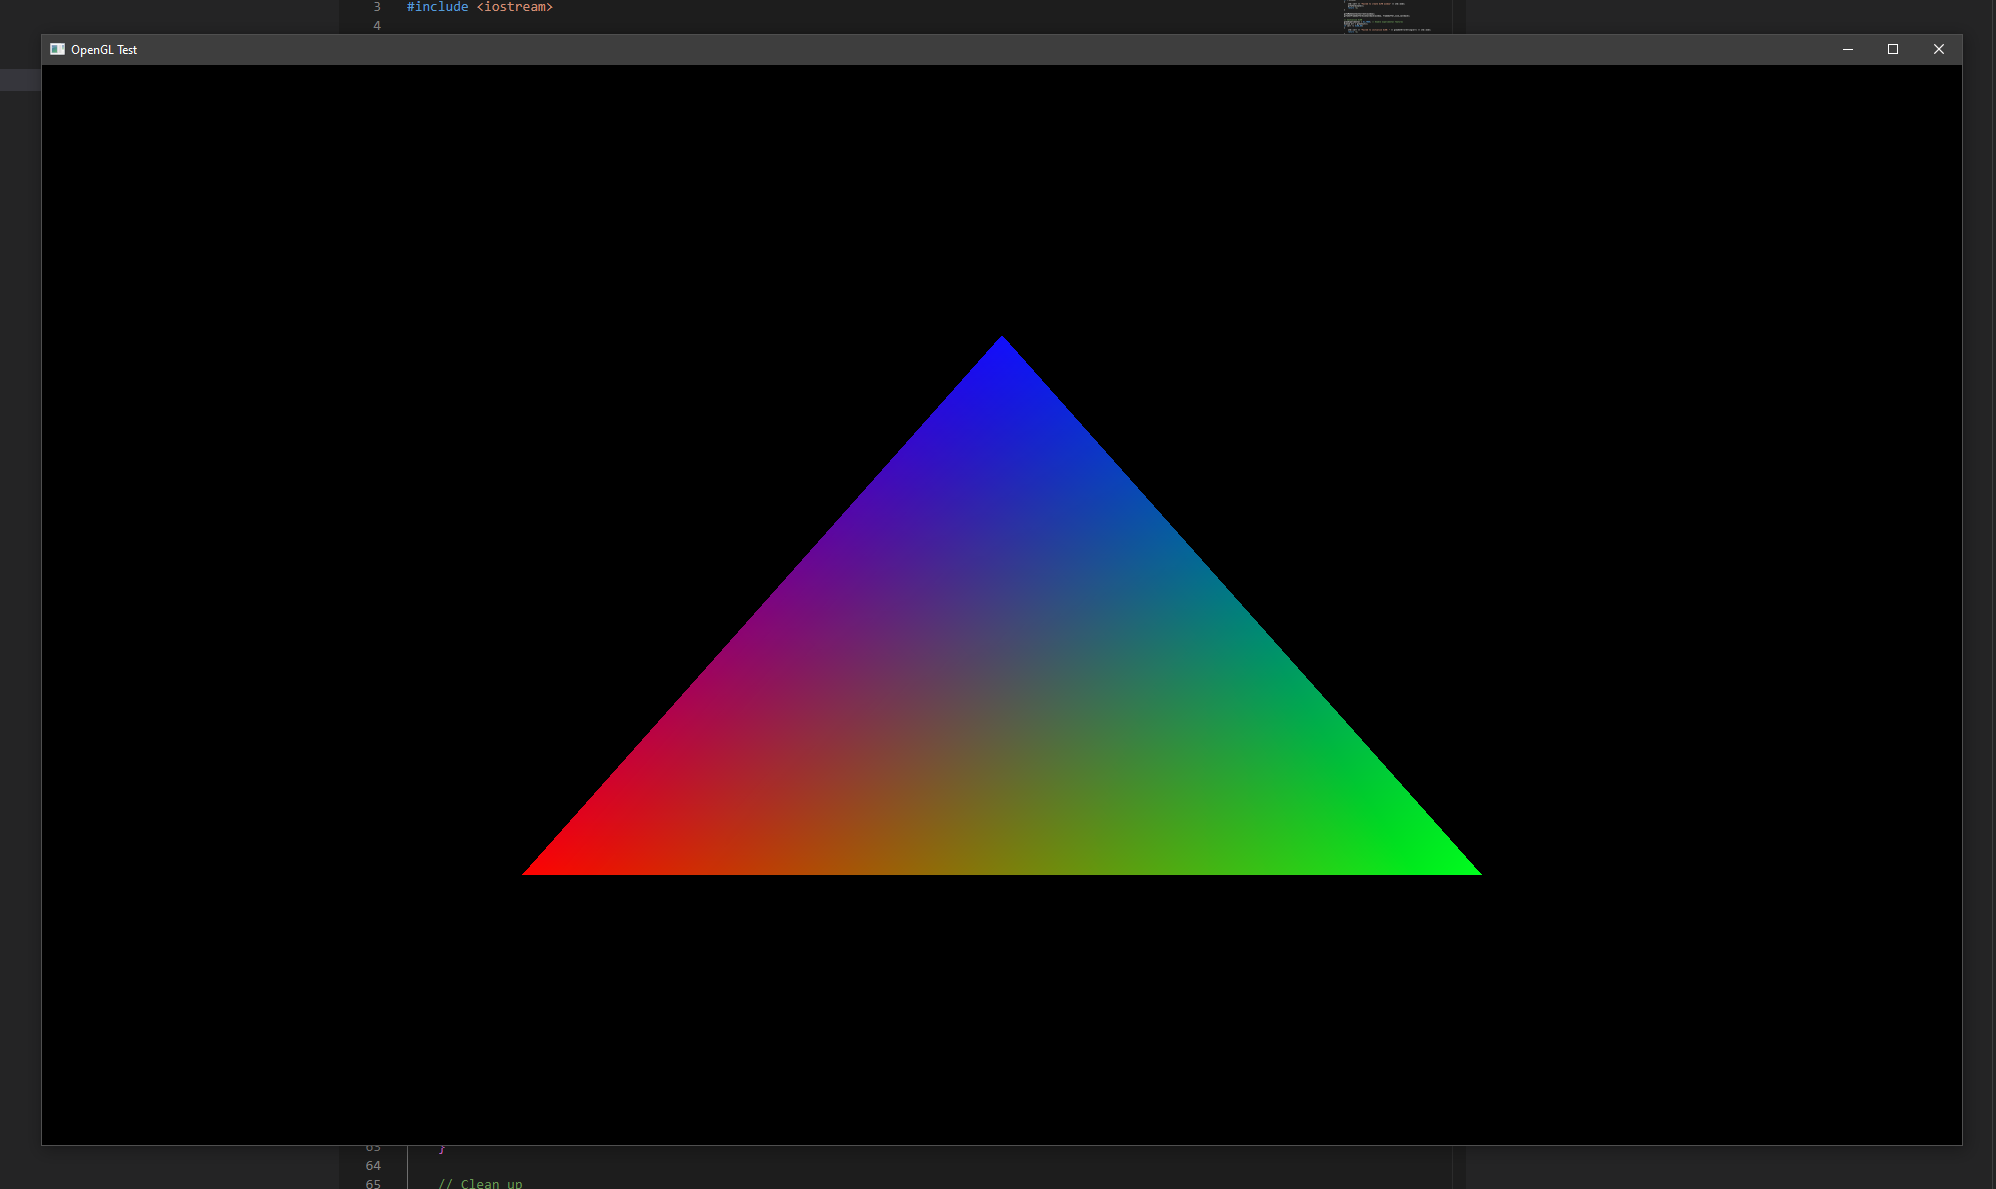Click line number 4 in editor gutter

pos(377,25)
